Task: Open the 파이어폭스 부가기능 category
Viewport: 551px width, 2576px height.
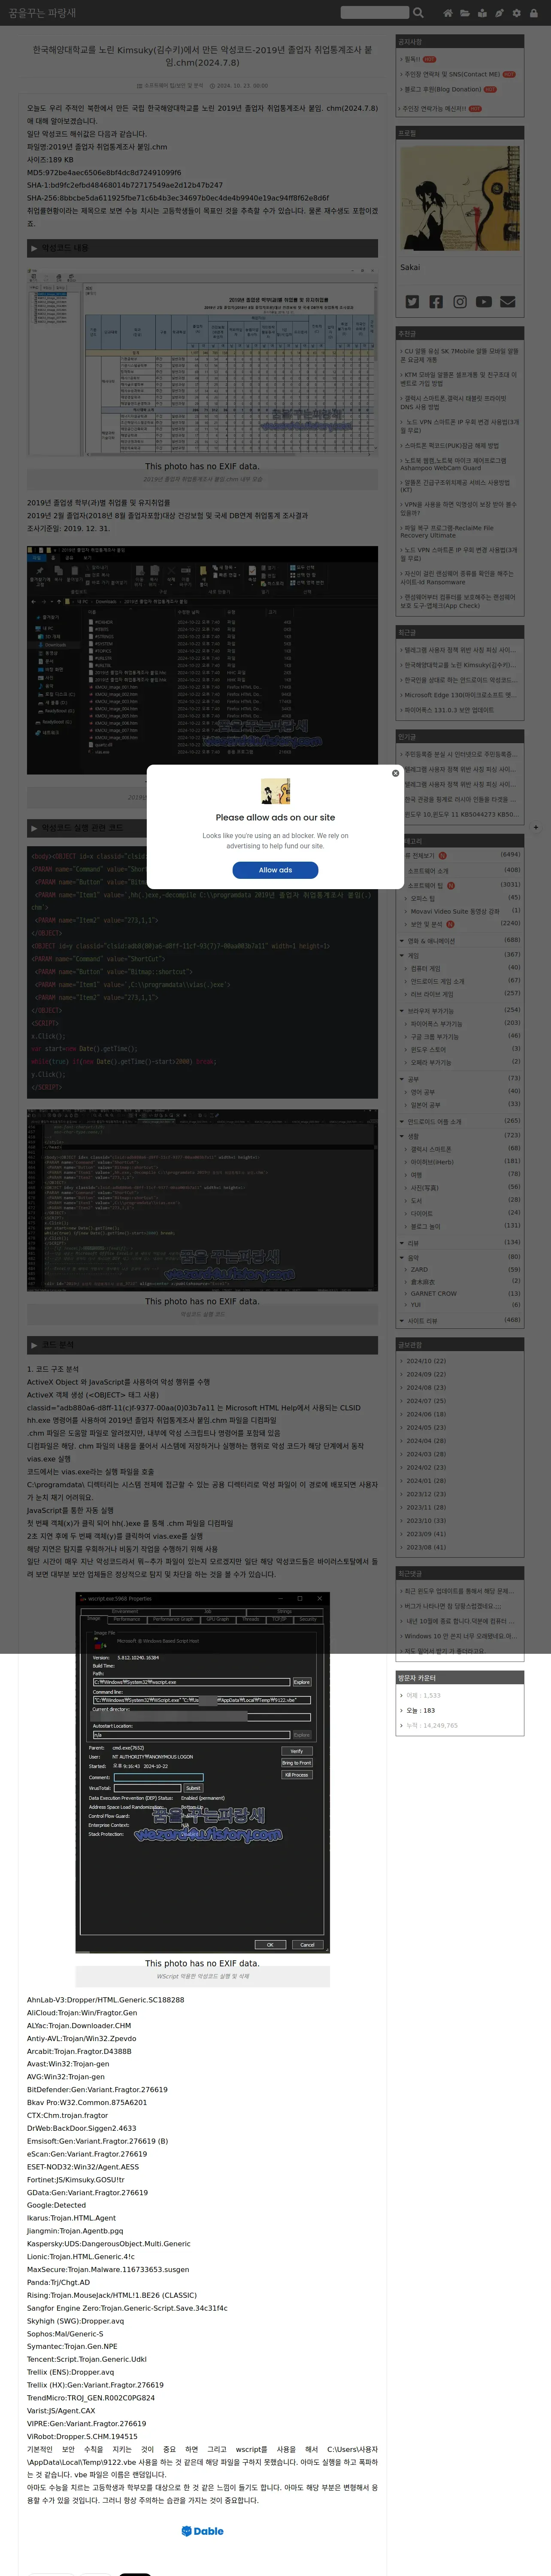Action: (x=437, y=1023)
